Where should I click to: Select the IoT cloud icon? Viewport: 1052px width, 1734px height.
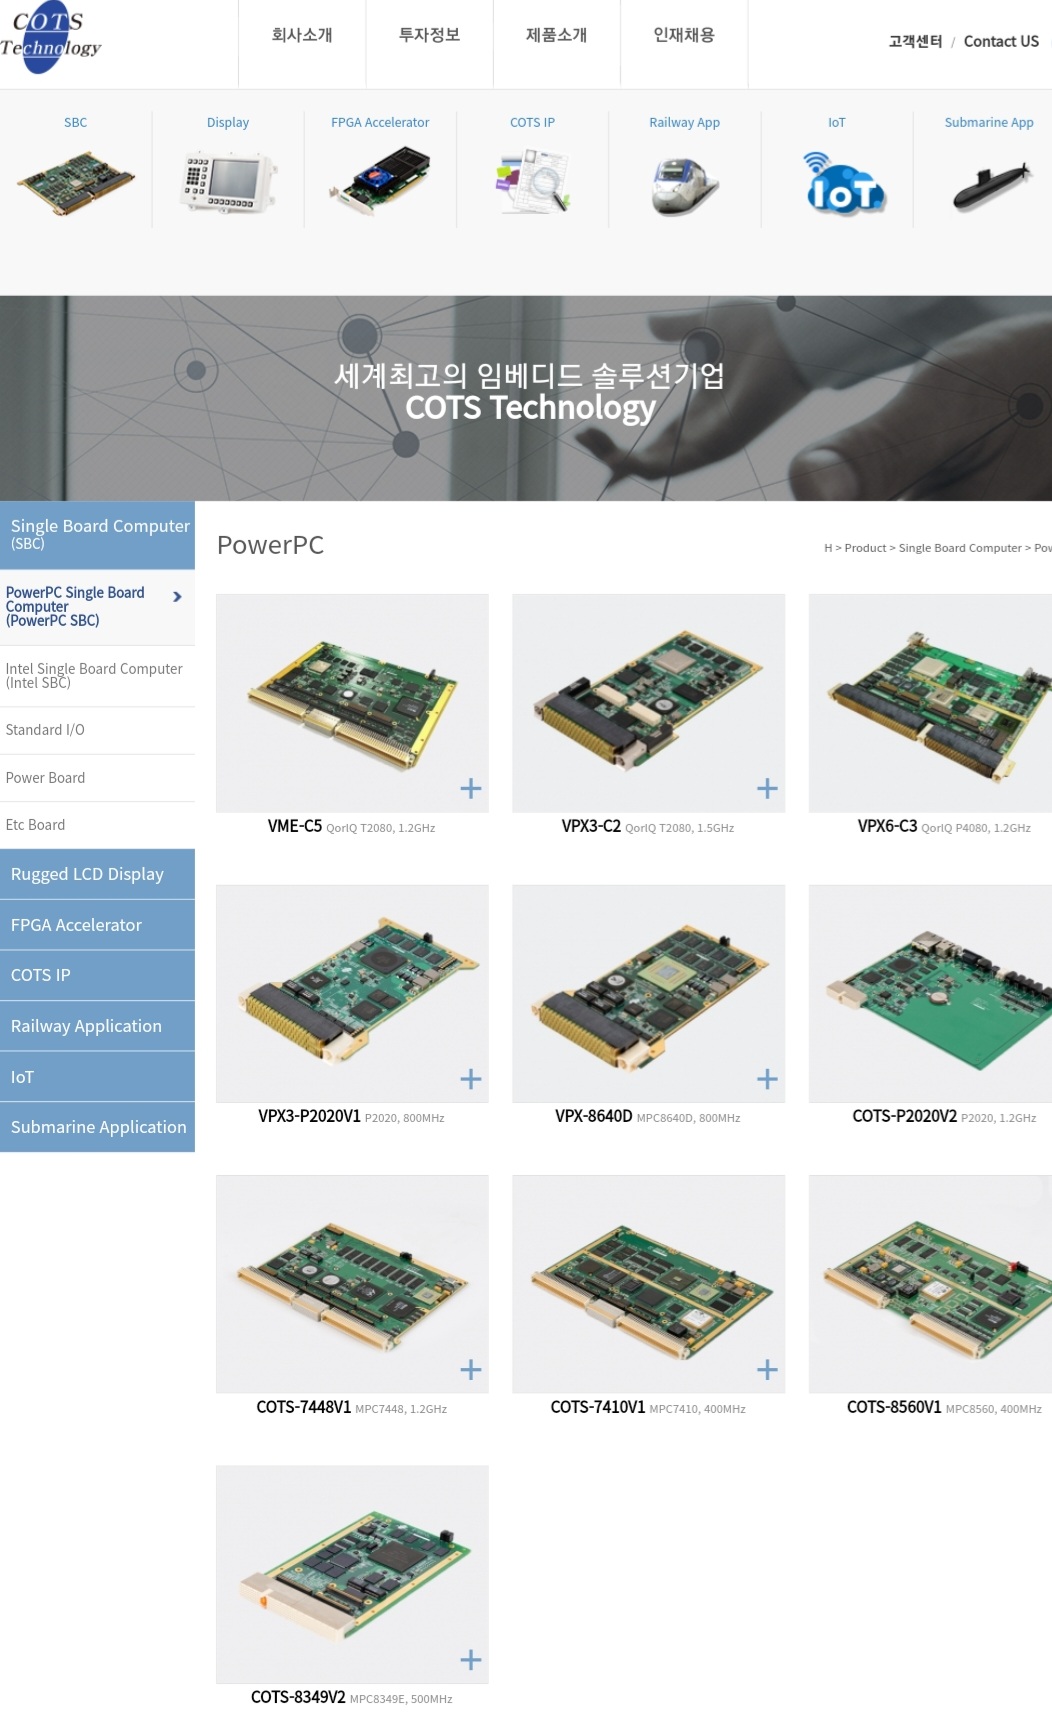tap(844, 182)
